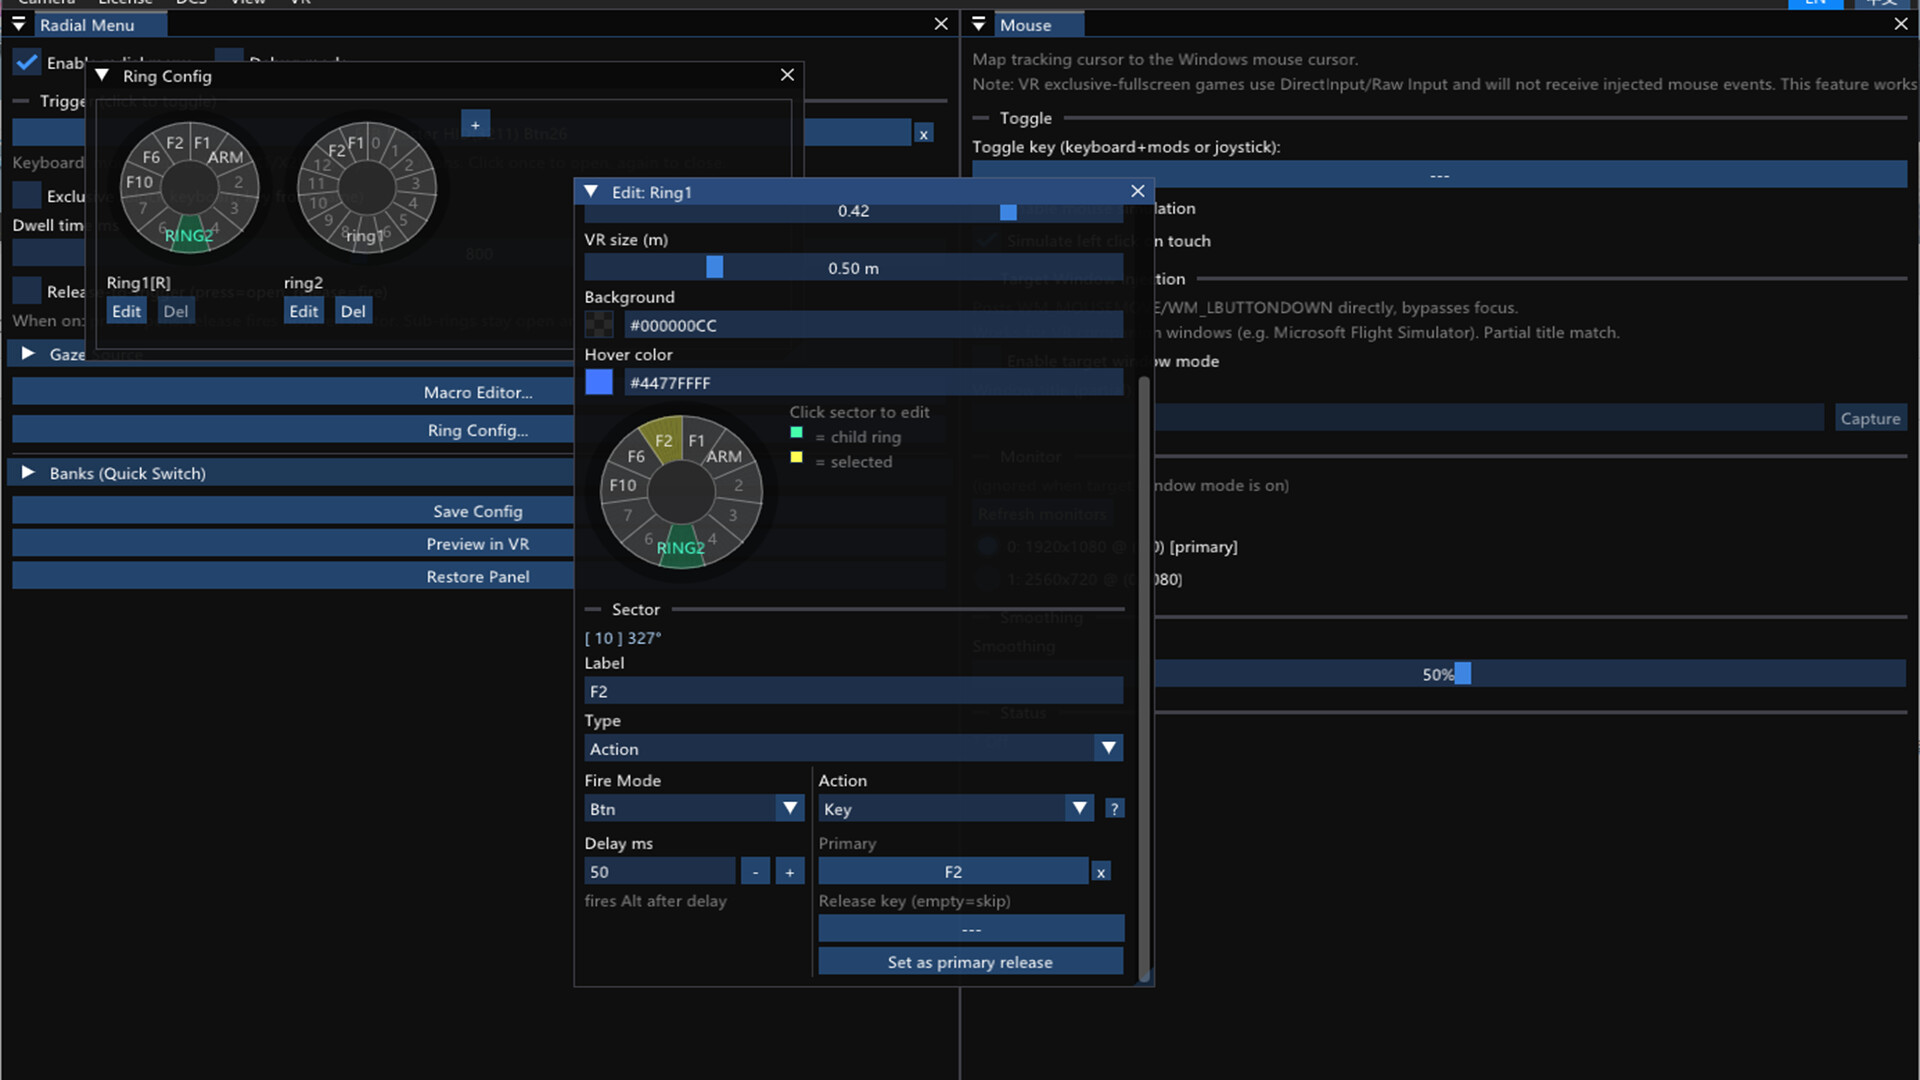
Task: Expand the Banks (Quick Switch) section
Action: click(x=28, y=473)
